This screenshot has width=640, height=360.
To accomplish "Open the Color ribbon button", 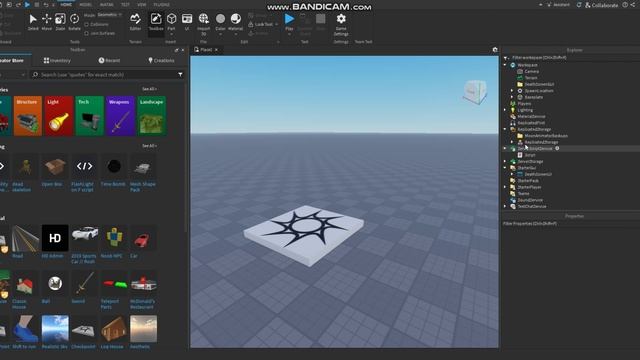I will [220, 23].
